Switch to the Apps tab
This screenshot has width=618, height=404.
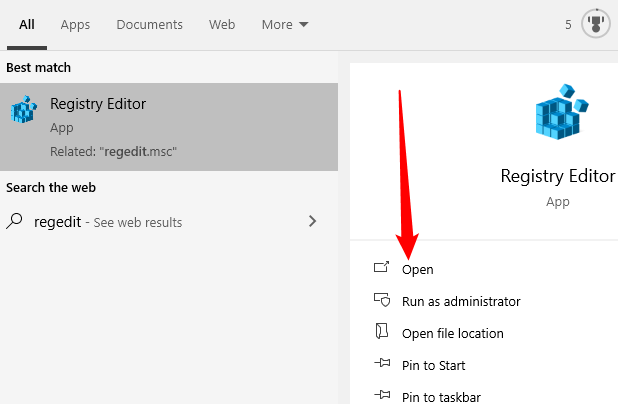(x=75, y=24)
